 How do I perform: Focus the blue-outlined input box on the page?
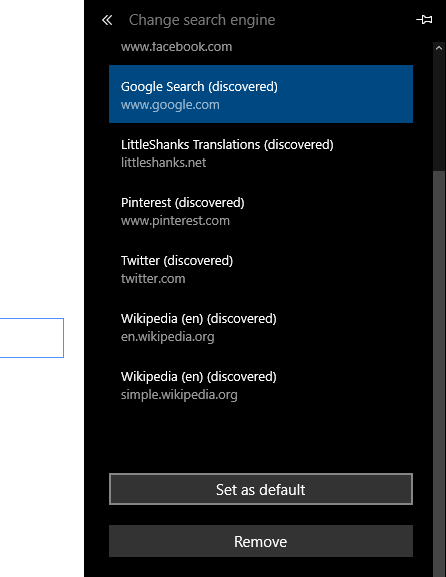(x=32, y=338)
